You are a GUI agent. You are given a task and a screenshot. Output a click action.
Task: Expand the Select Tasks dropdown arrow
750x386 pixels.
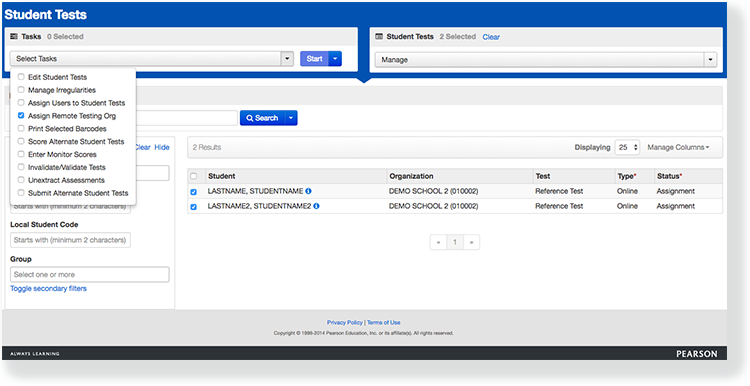[x=287, y=59]
